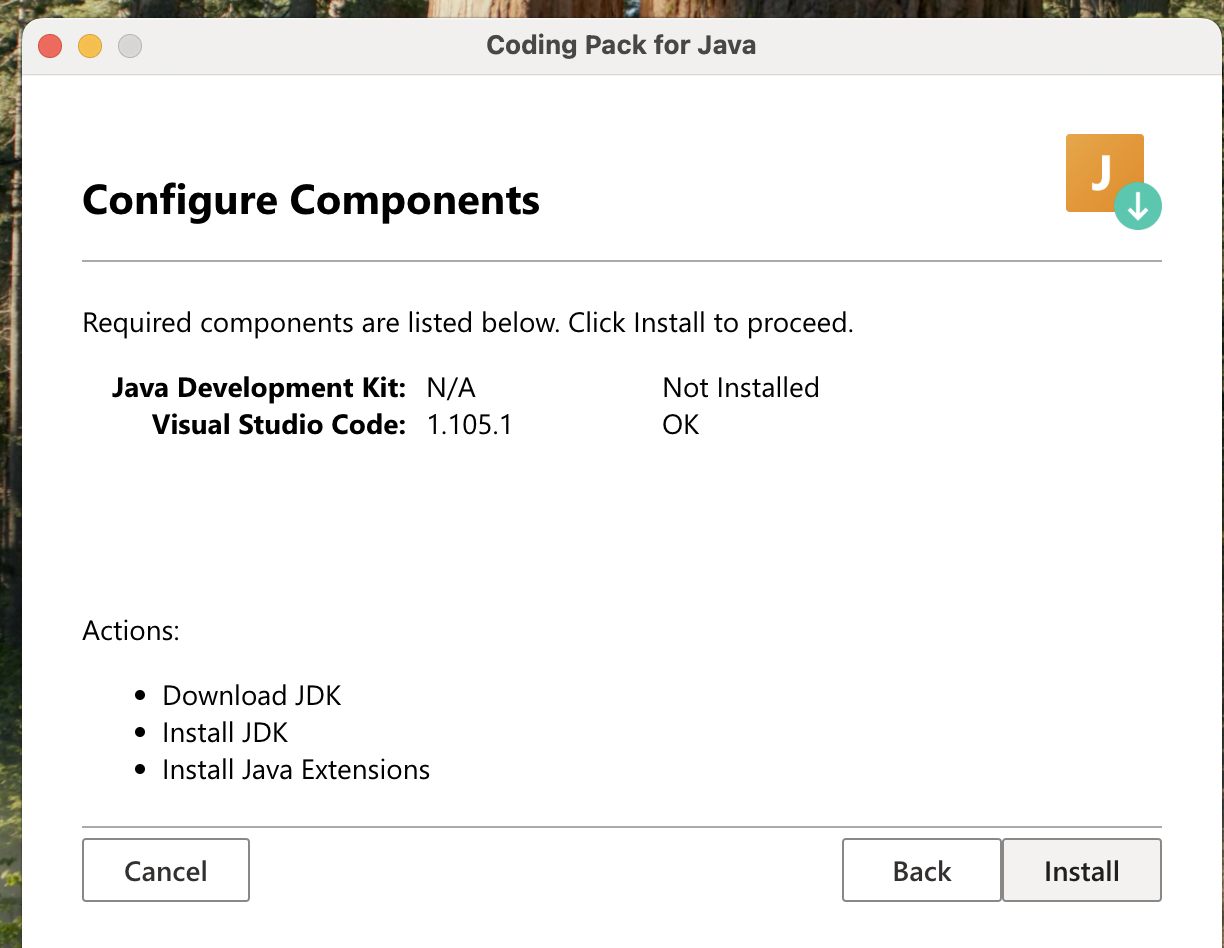This screenshot has height=948, width=1224.
Task: Click the Coding Pack for Java logo icon
Action: coord(1105,173)
